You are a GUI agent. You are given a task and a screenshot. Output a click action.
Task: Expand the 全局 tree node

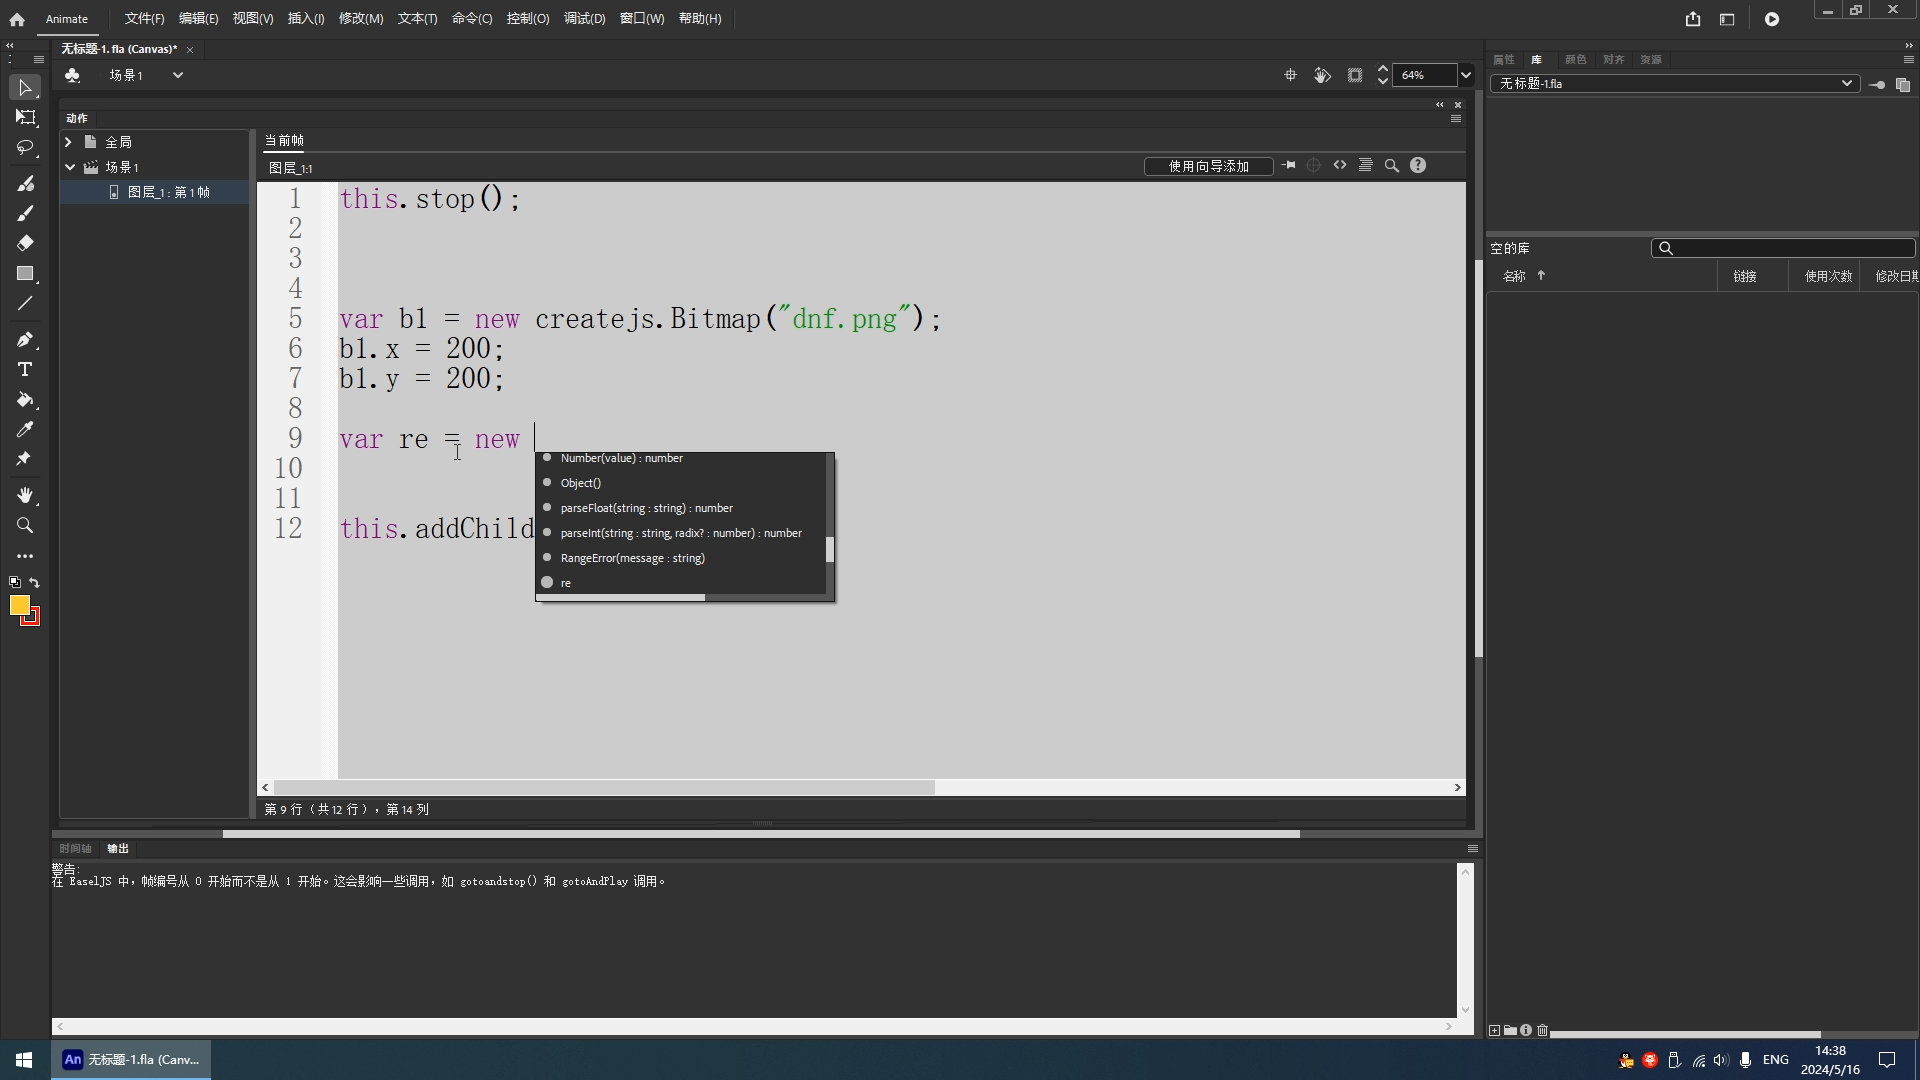[69, 142]
